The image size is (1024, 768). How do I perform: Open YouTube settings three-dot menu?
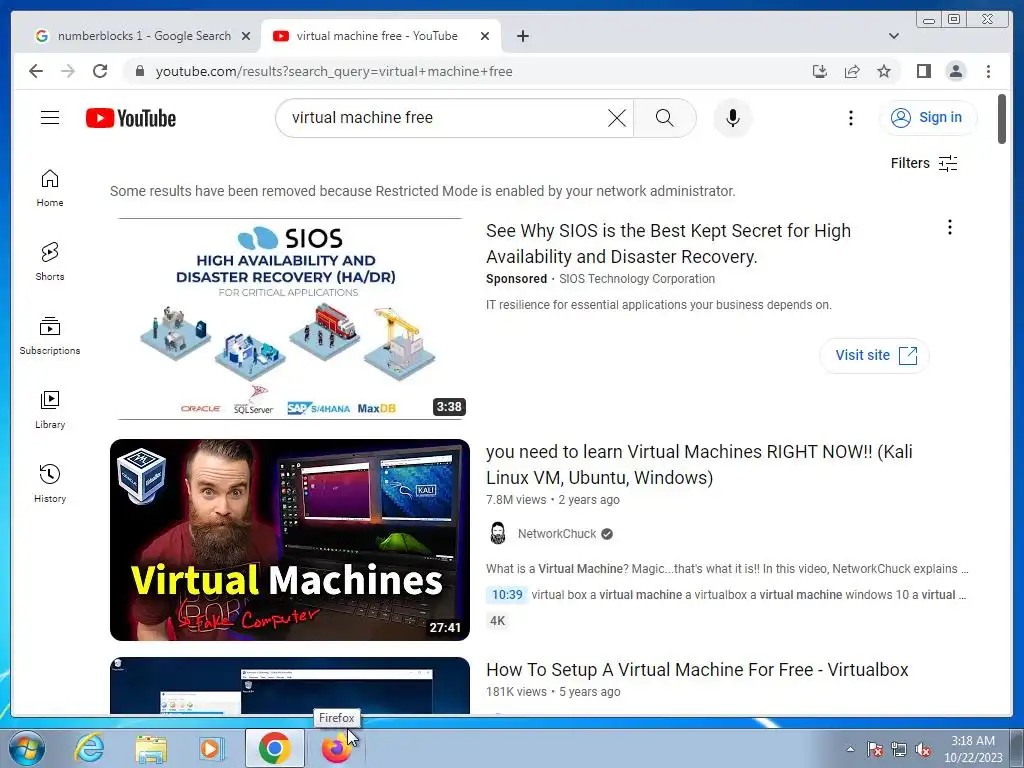click(850, 118)
